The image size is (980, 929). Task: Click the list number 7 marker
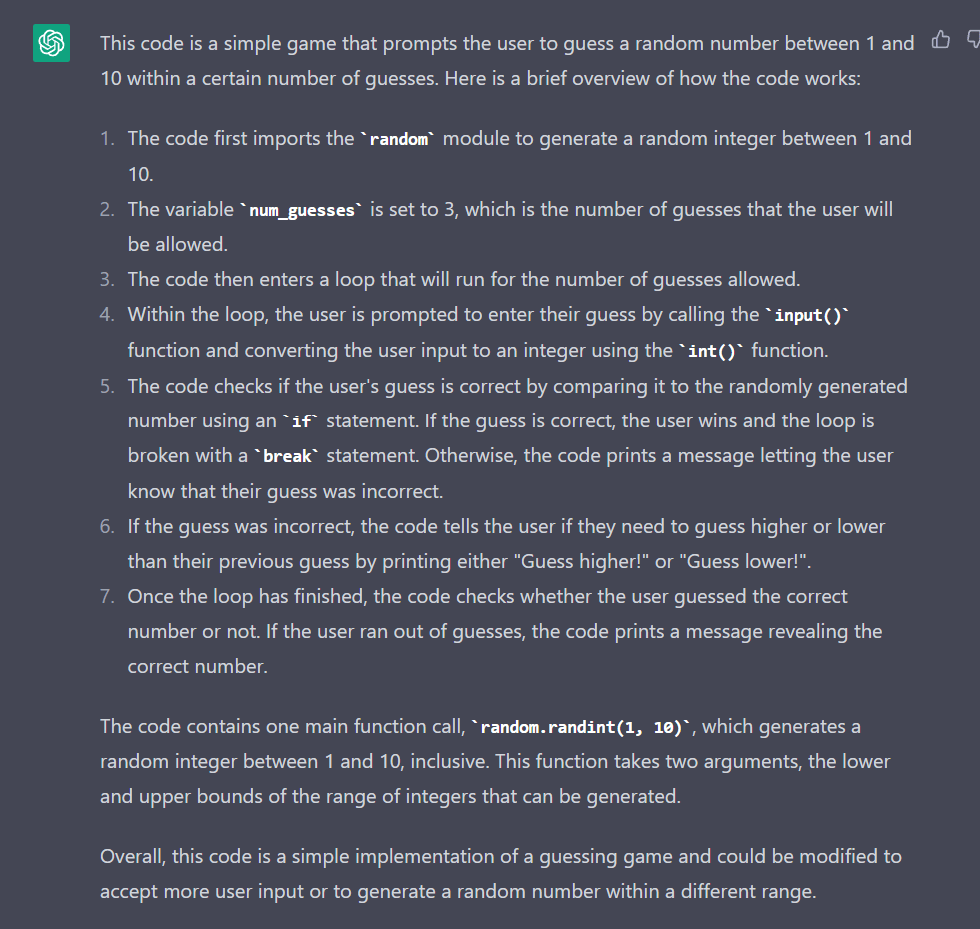[x=107, y=597]
